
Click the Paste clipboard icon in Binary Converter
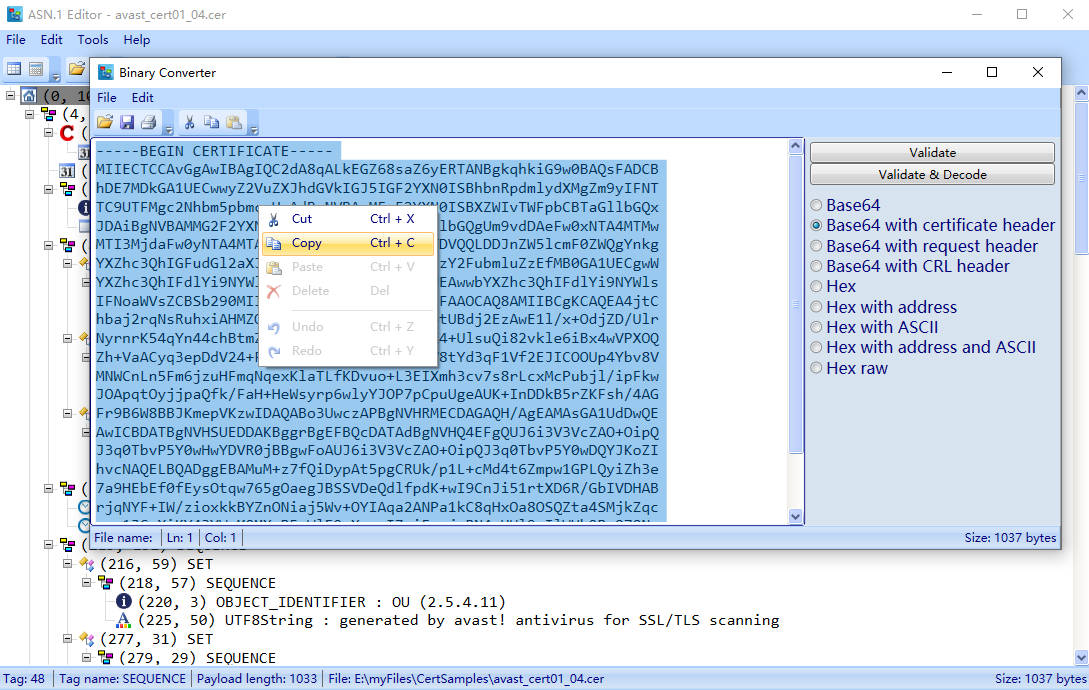pyautogui.click(x=233, y=121)
